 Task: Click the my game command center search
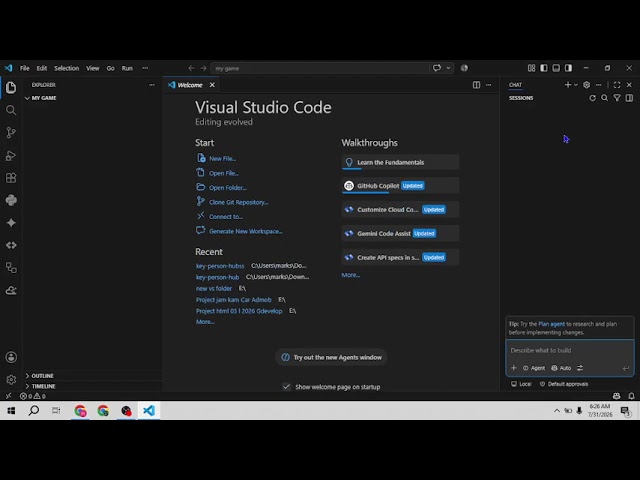(319, 68)
